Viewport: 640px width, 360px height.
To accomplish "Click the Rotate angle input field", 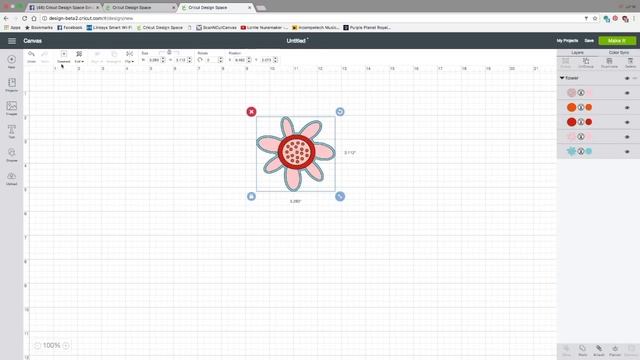I will tap(211, 60).
